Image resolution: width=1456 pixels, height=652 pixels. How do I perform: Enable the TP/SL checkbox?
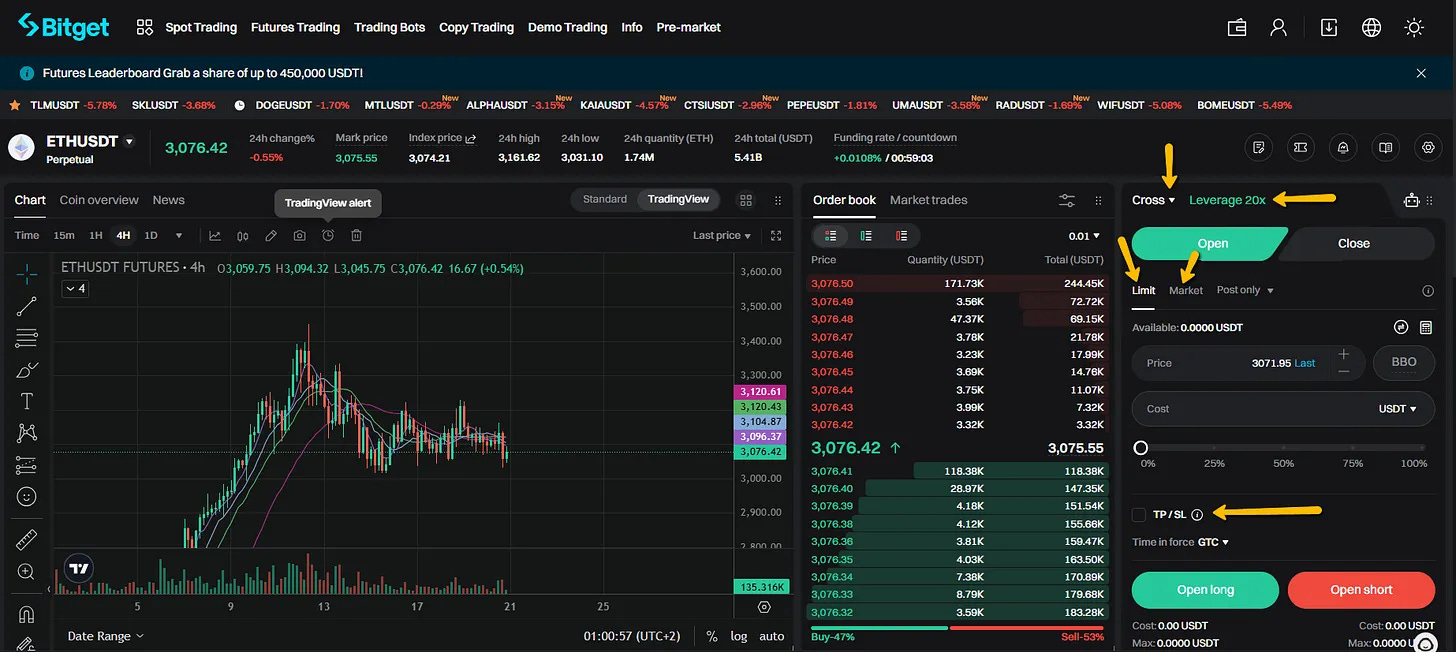pyautogui.click(x=1138, y=514)
